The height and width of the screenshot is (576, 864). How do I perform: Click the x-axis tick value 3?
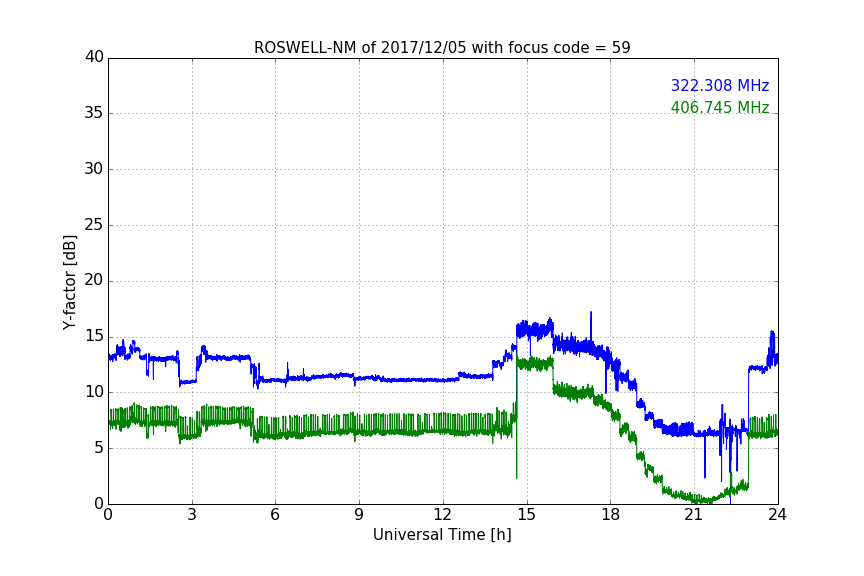point(192,515)
